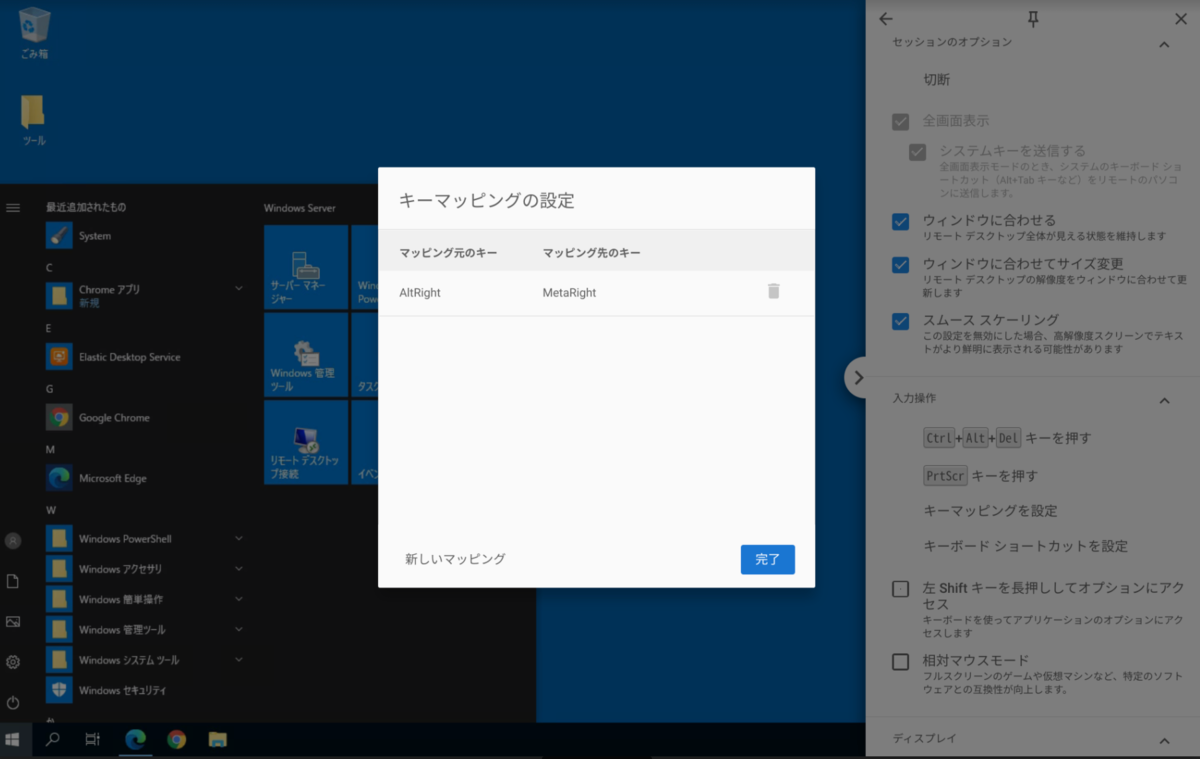
Task: Enable the 左 Shift key long-press option
Action: point(899,589)
